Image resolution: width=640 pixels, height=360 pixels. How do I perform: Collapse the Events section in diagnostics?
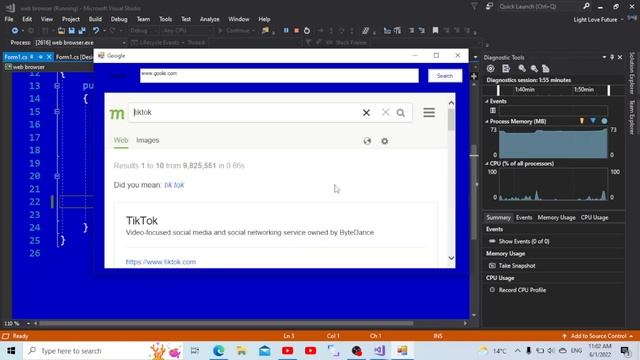pos(487,101)
